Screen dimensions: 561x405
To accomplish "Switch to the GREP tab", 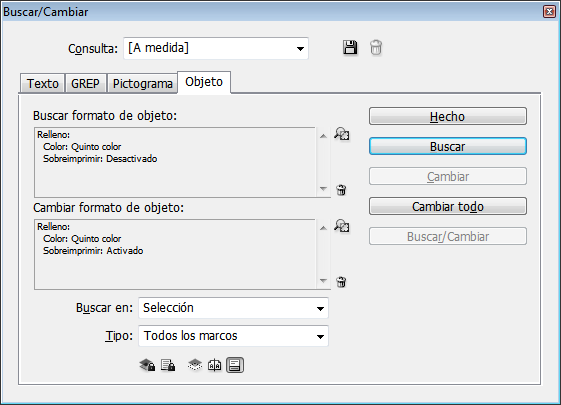I will pos(86,84).
